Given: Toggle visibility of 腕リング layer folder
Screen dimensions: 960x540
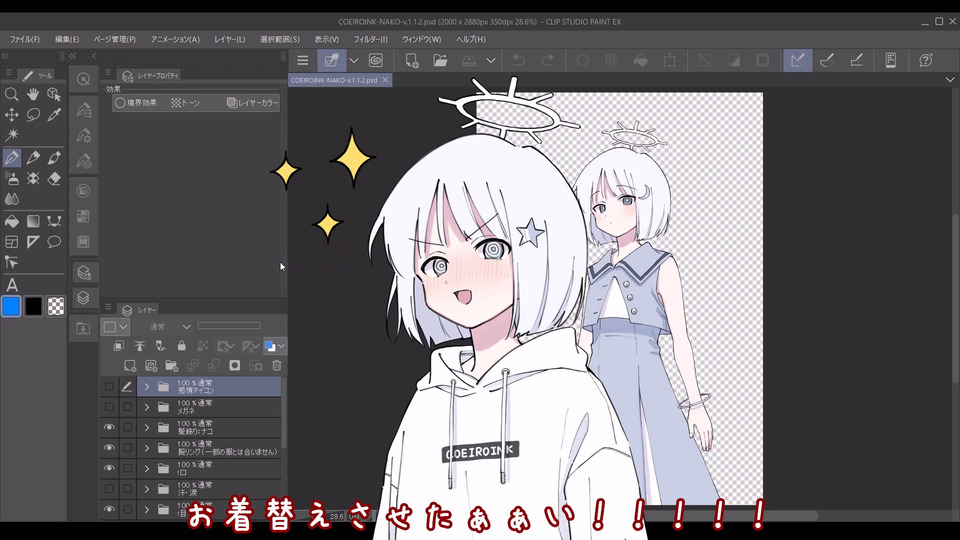Looking at the screenshot, I should click(x=109, y=448).
